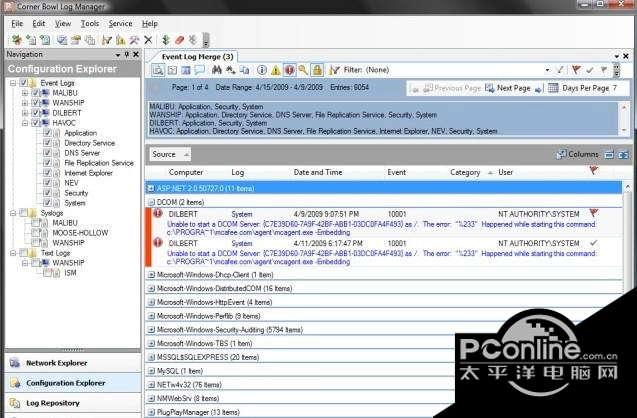Check the ISM text log checkbox
Screen dimensions: 637x418
pos(47,273)
